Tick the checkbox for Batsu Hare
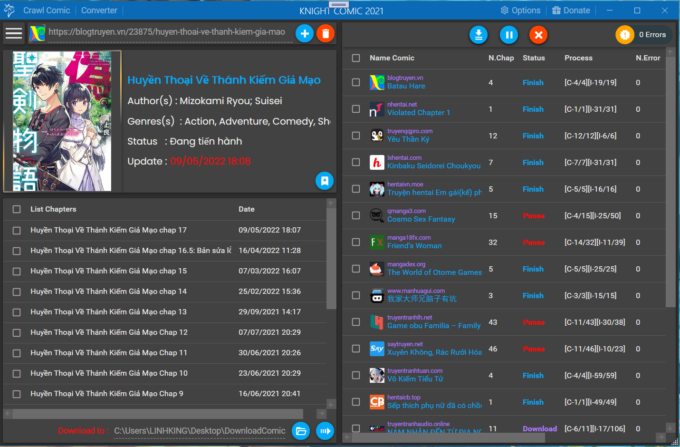Screen dimensions: 680x447 click(x=356, y=82)
